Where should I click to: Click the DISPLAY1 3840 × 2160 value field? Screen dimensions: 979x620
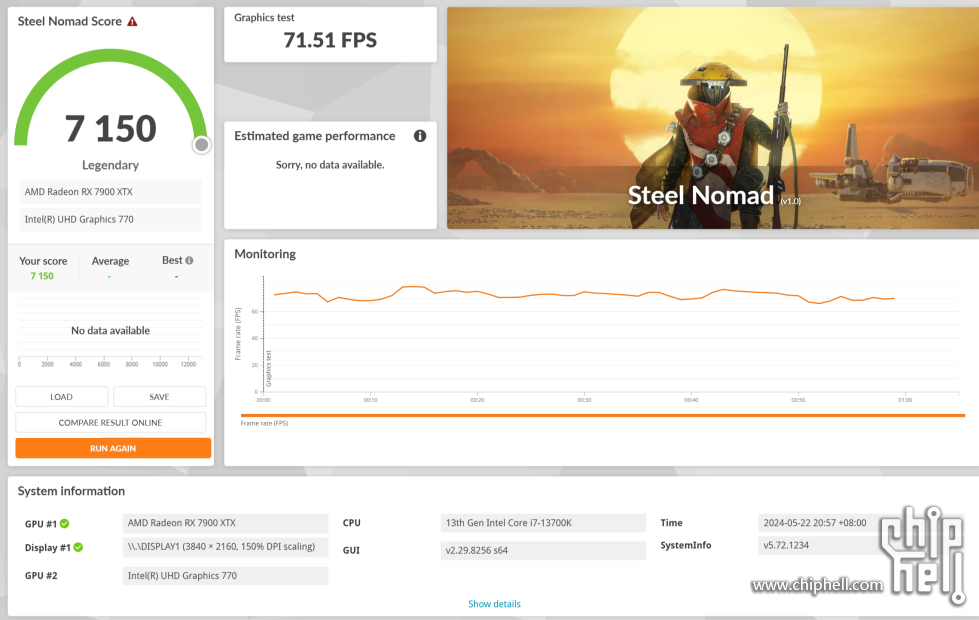point(225,547)
